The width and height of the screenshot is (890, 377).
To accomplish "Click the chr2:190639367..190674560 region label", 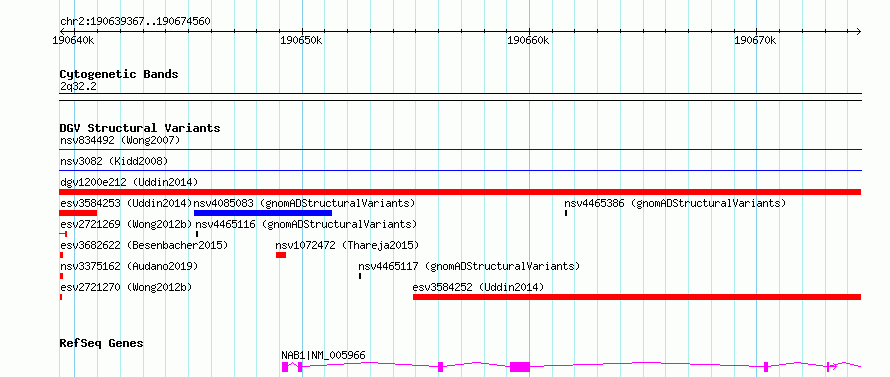I will point(135,22).
